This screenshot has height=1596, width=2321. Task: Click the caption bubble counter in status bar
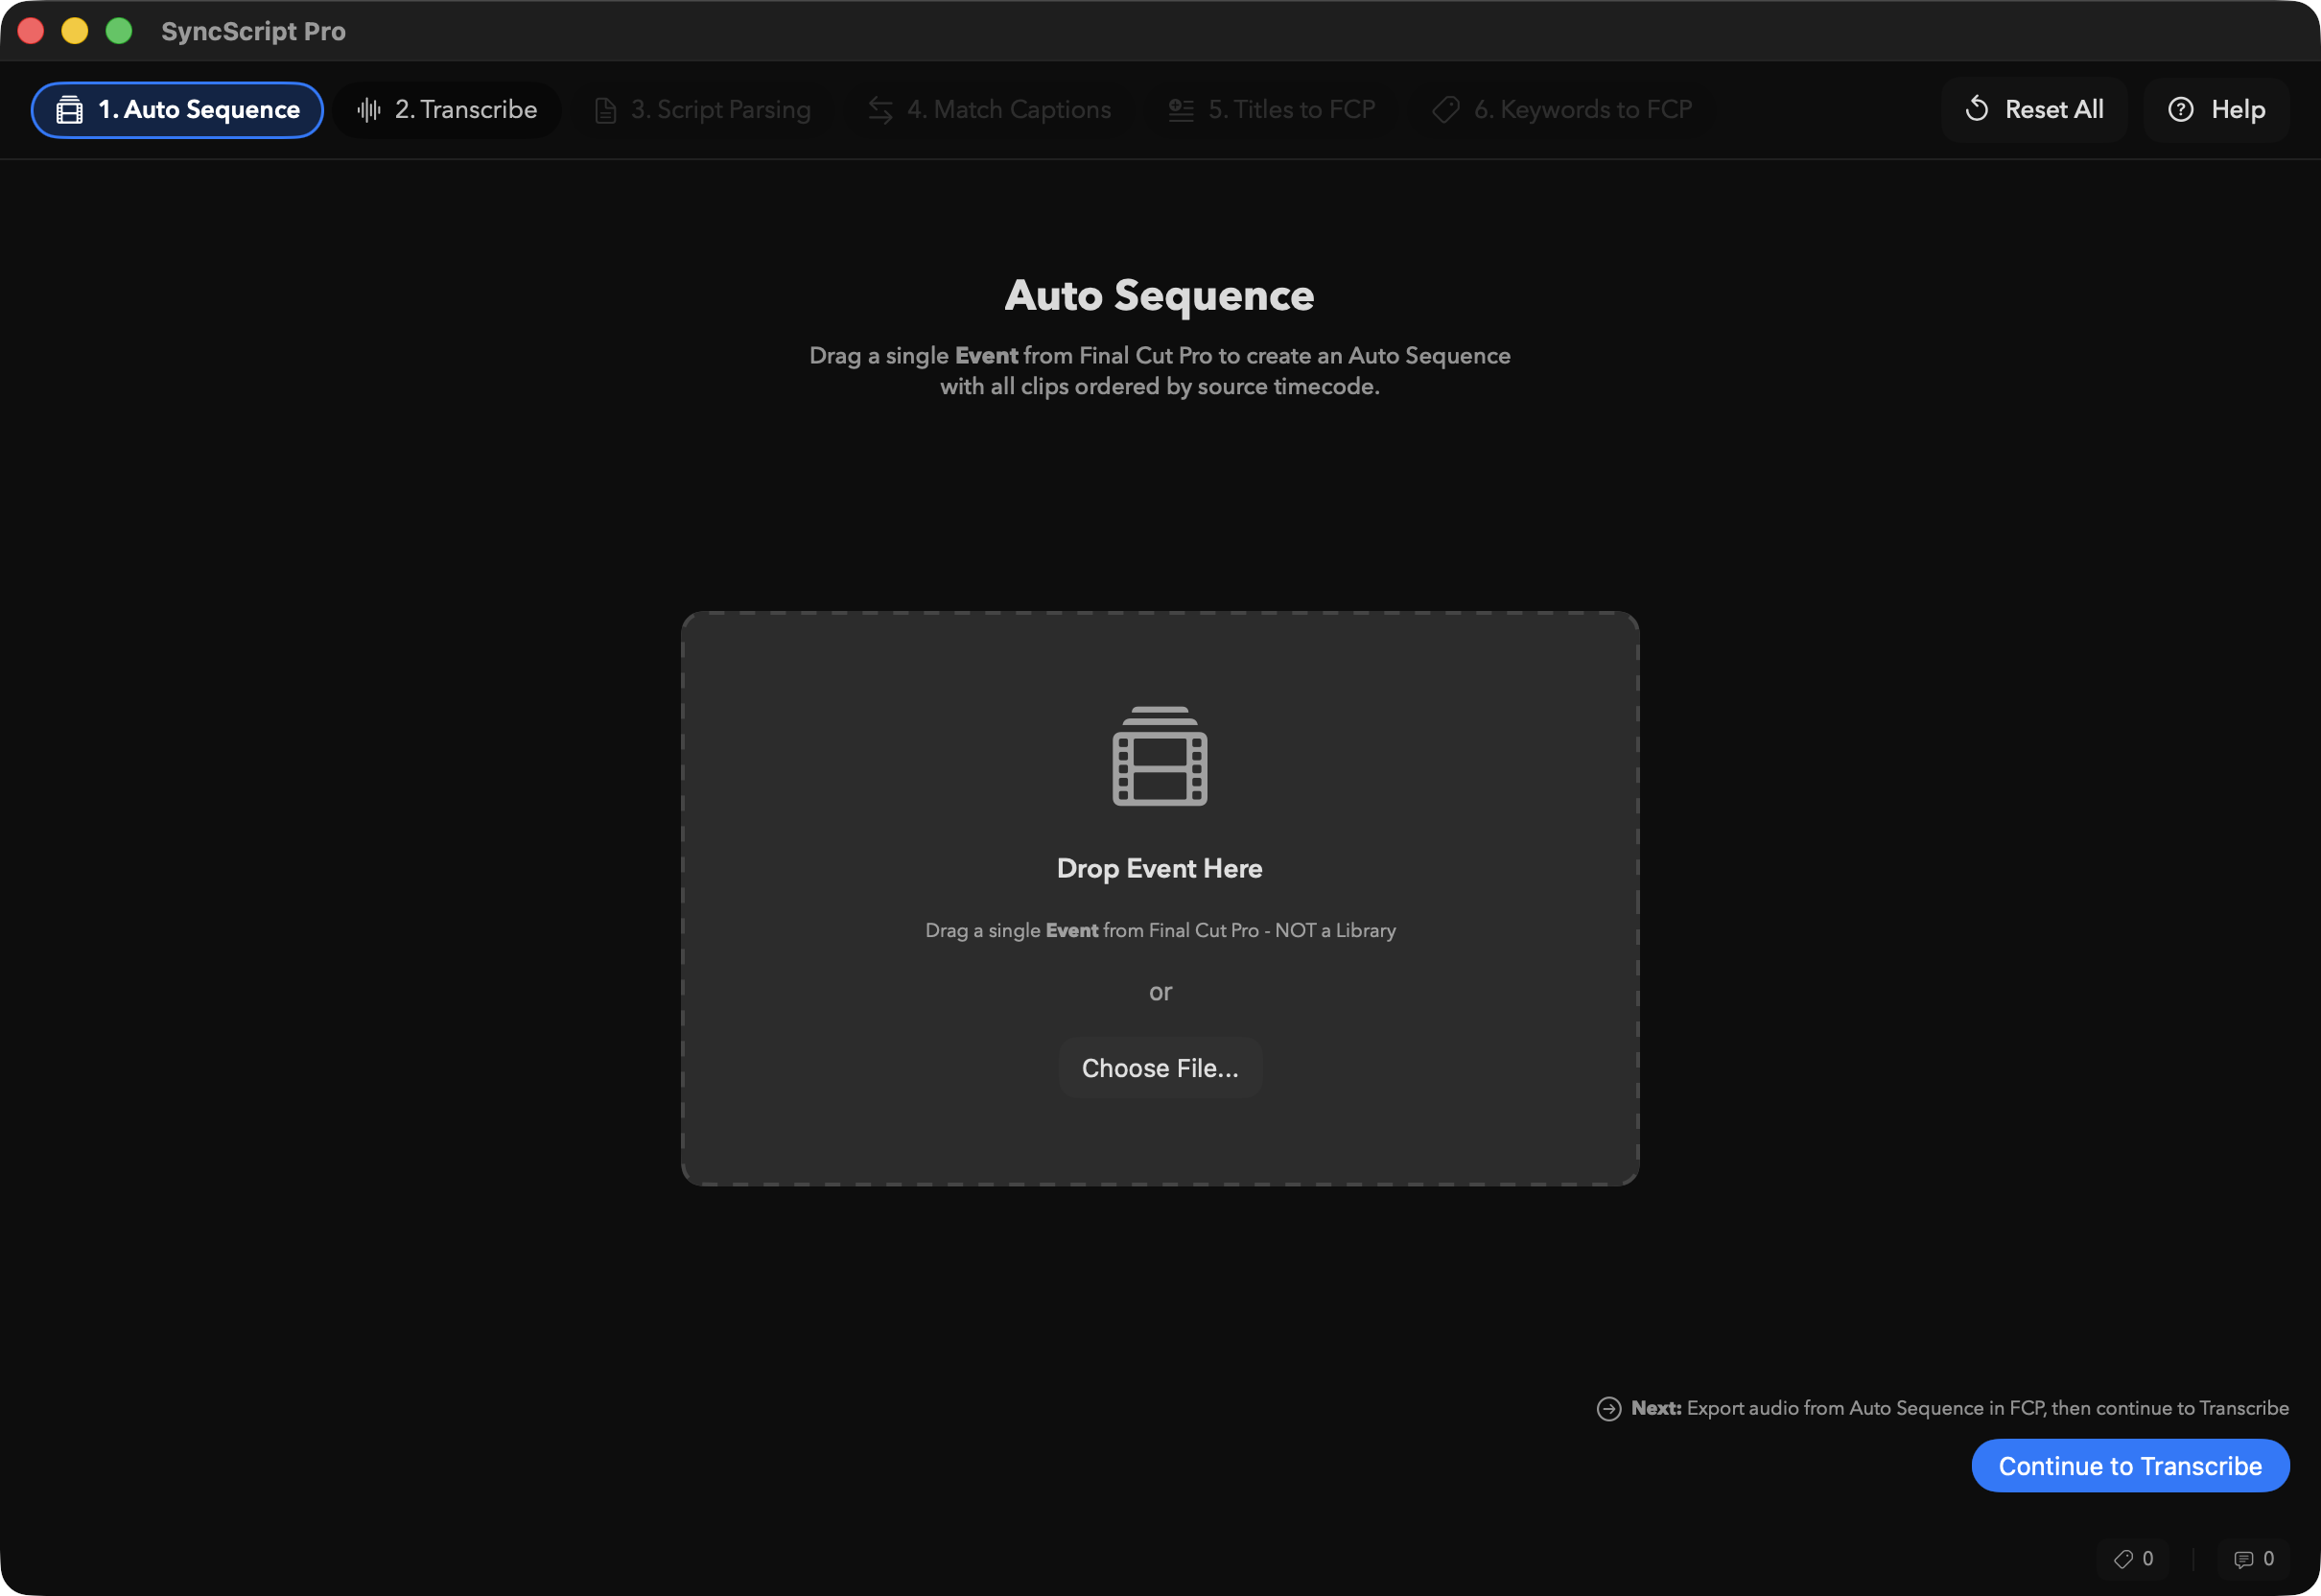(x=2253, y=1558)
